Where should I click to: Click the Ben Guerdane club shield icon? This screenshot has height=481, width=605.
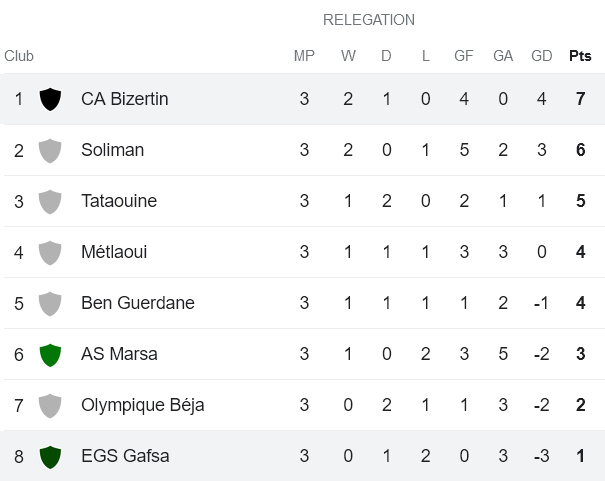[x=50, y=303]
